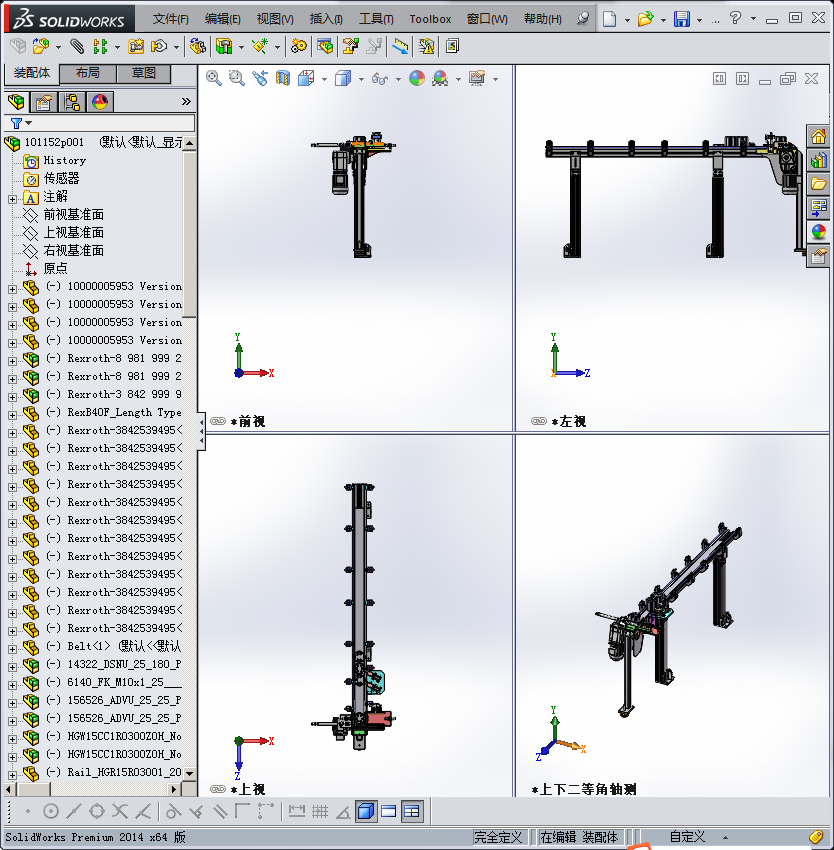
Task: Toggle the link icon beside *上视 label
Action: tap(218, 789)
